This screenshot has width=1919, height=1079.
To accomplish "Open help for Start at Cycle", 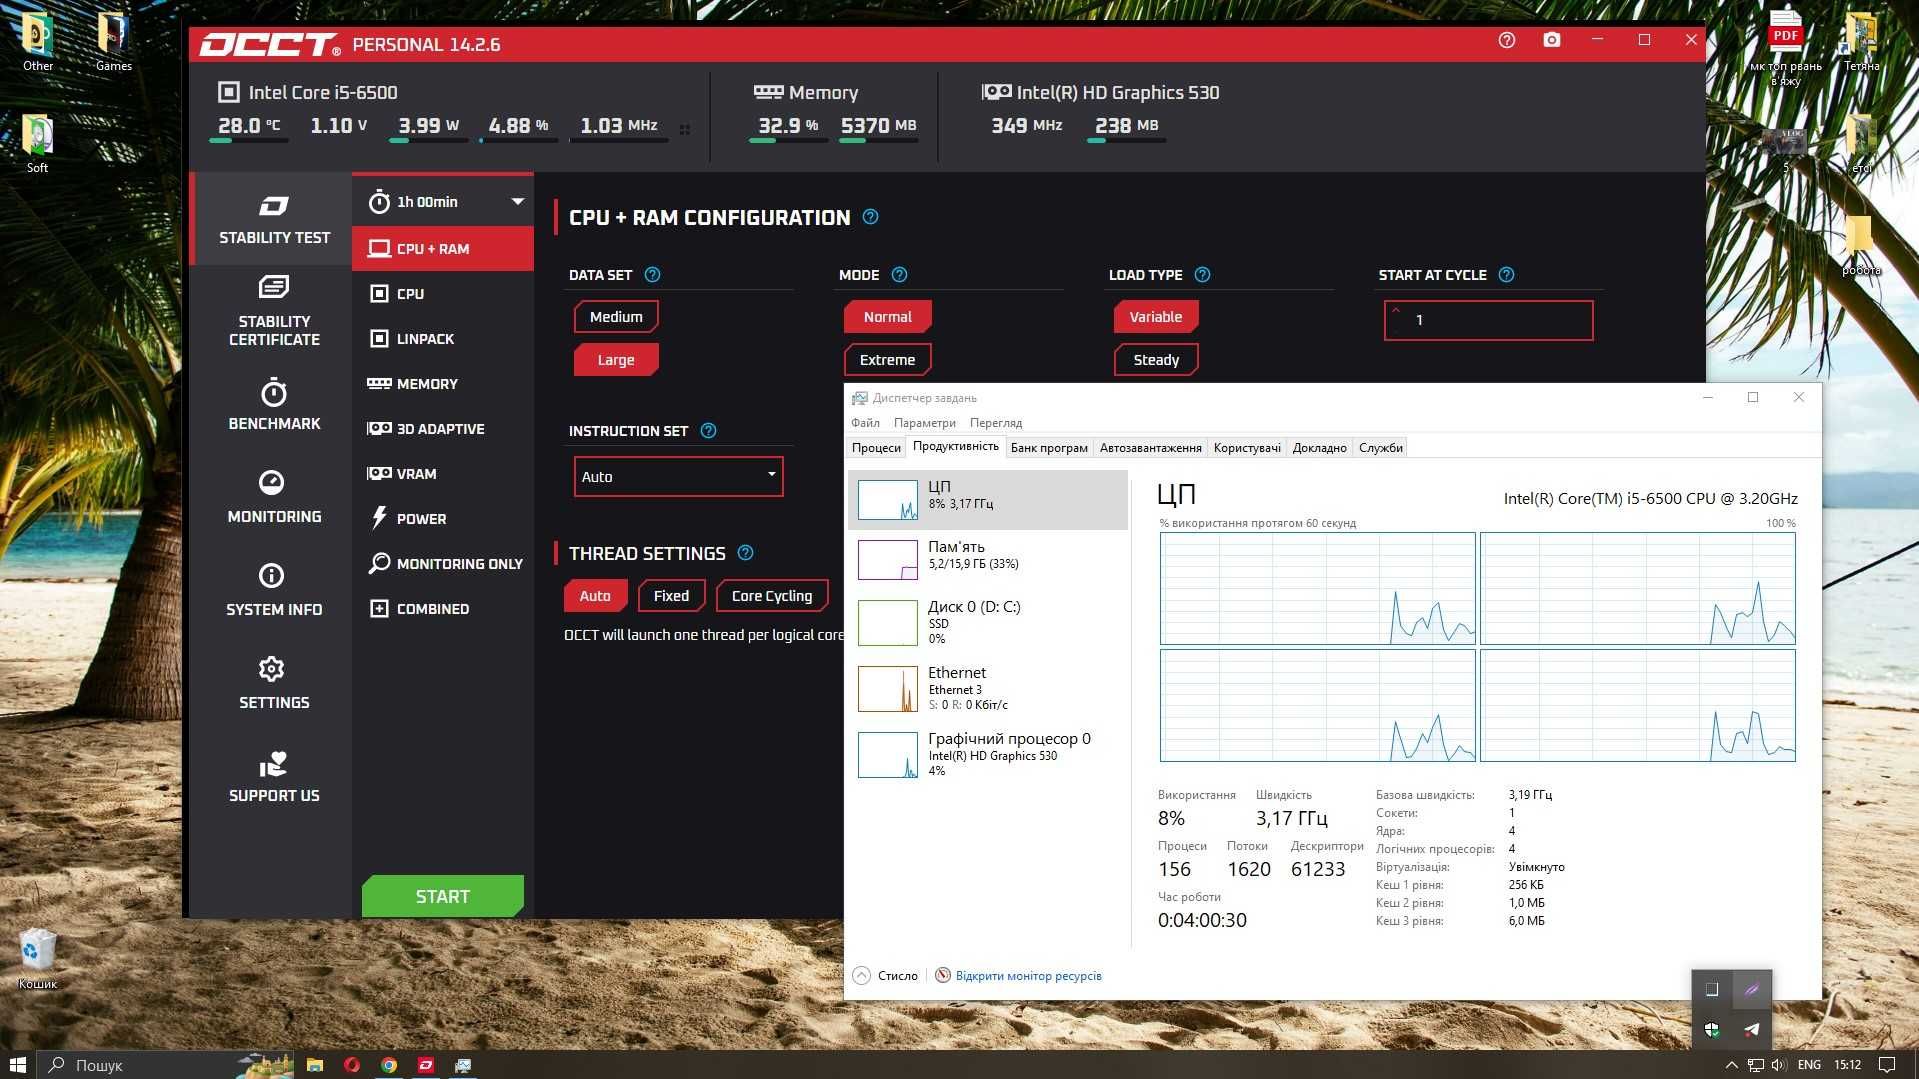I will coord(1506,275).
